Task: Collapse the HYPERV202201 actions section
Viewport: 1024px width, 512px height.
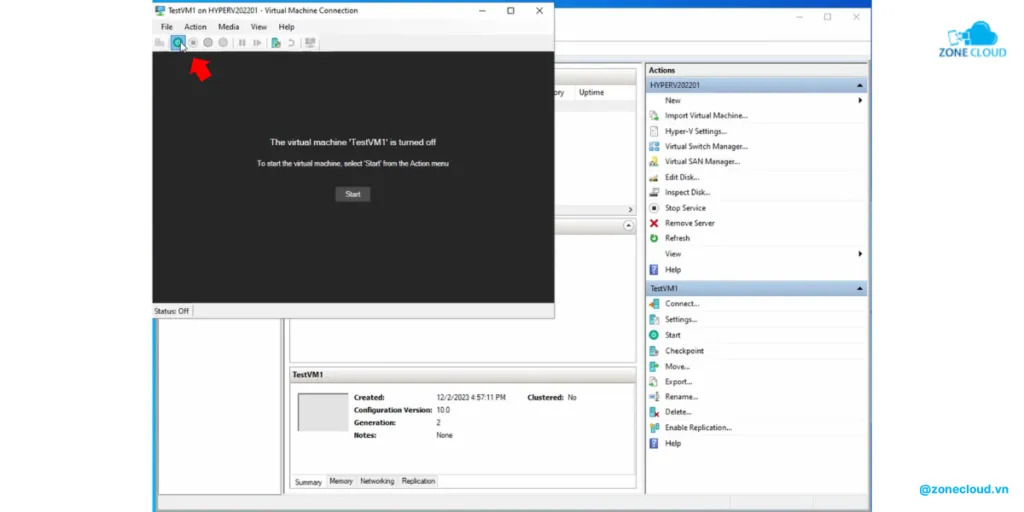Action: point(860,86)
